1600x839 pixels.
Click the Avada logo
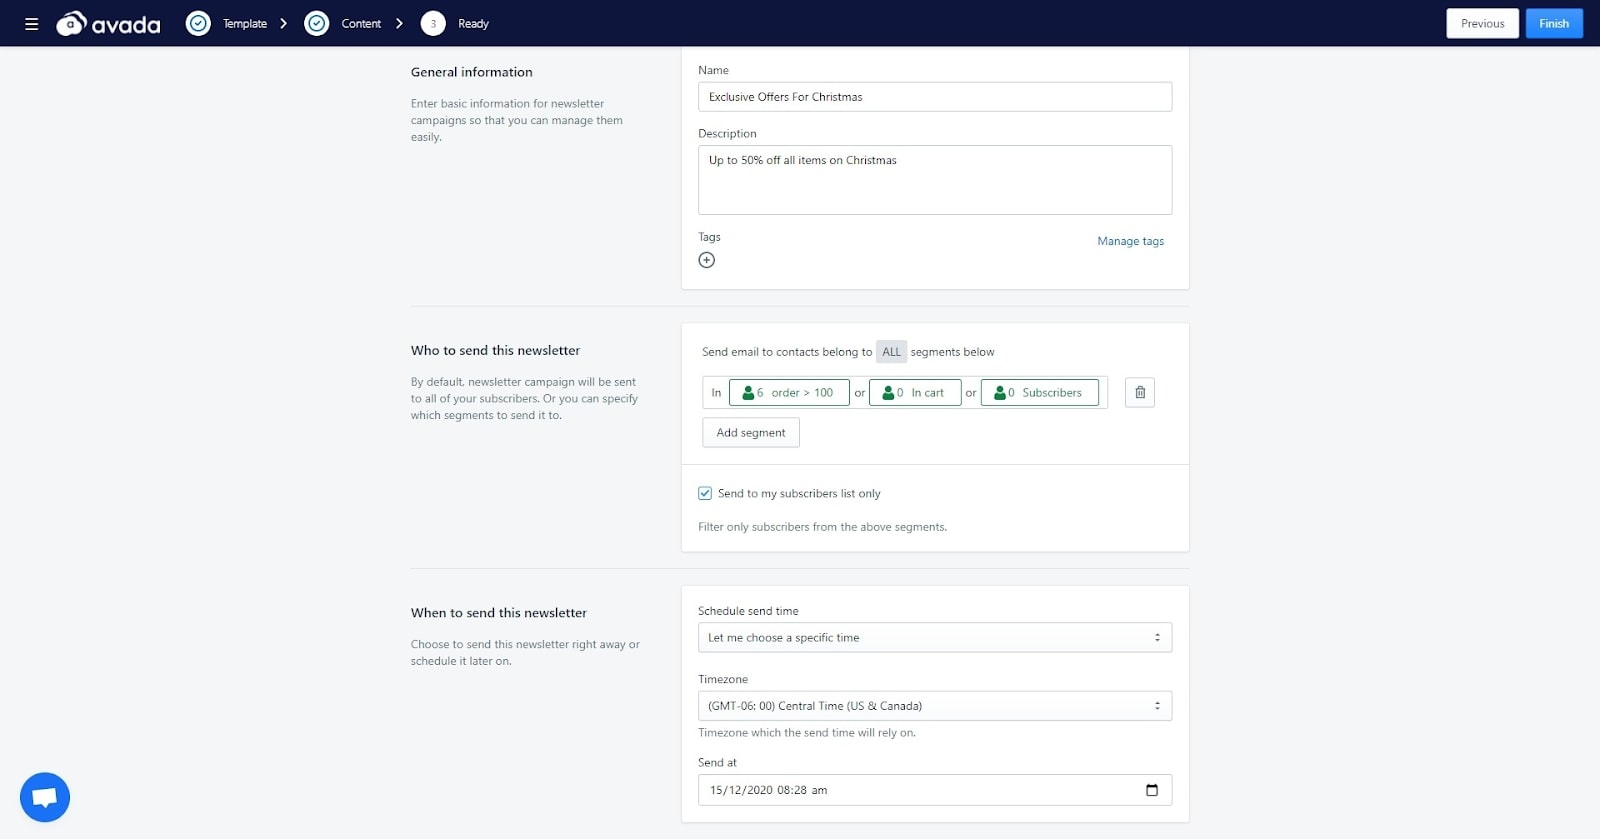[108, 24]
